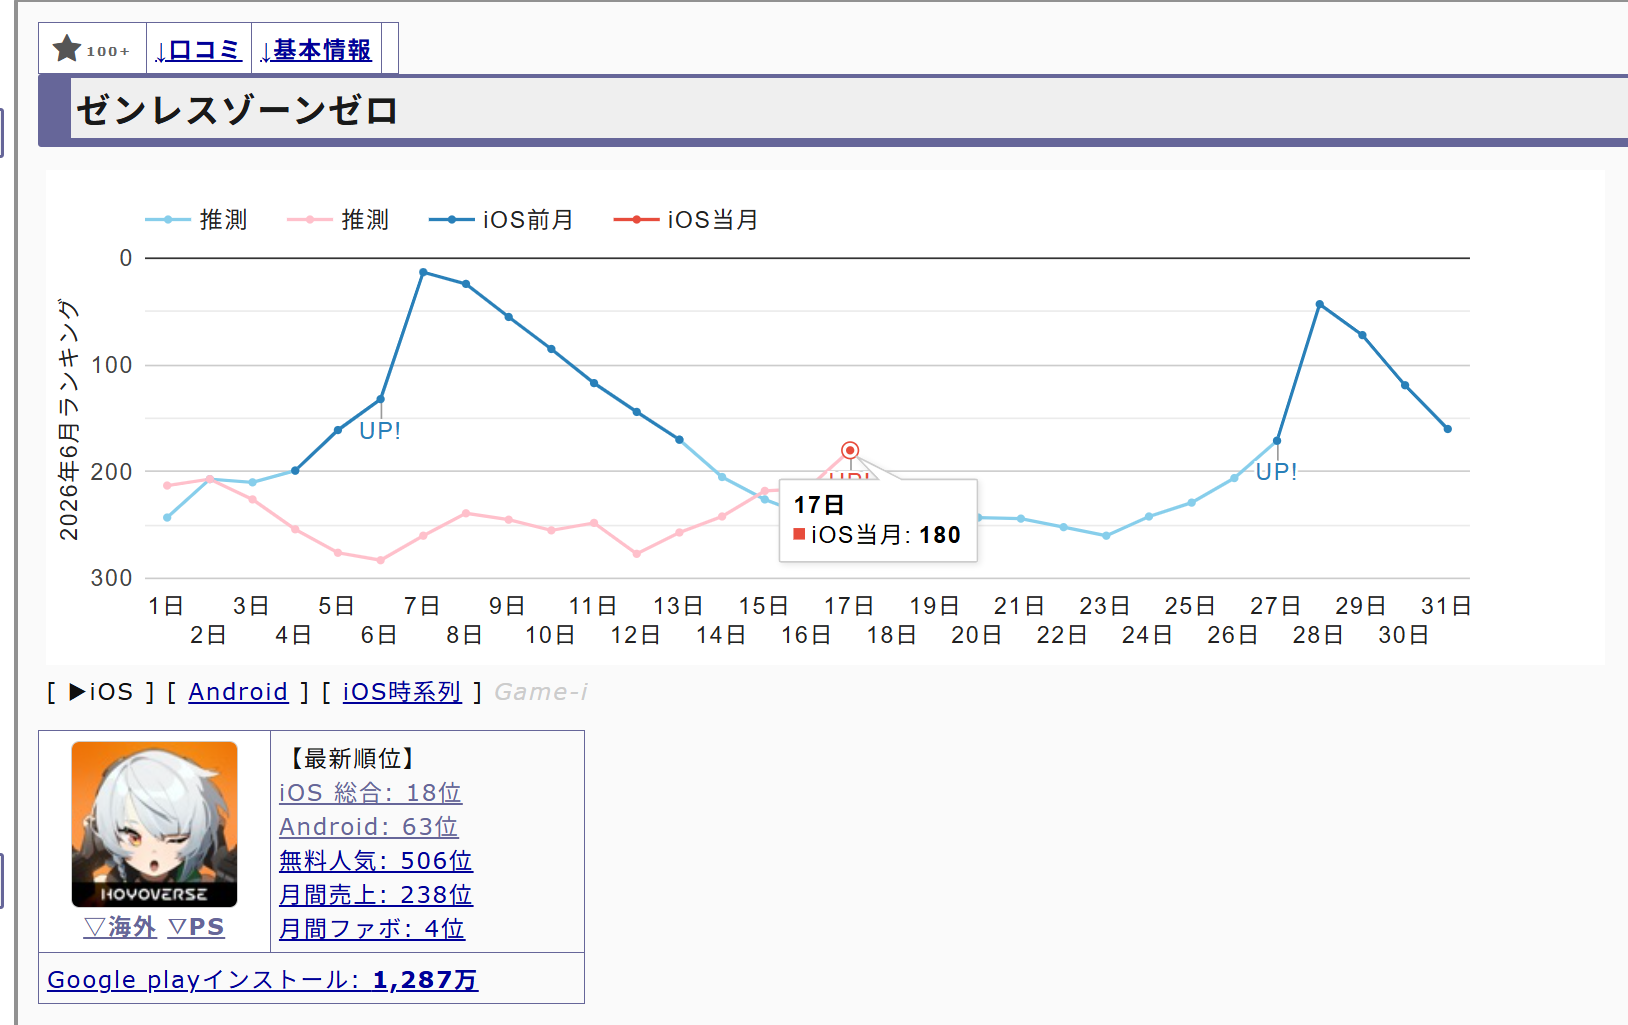Image resolution: width=1628 pixels, height=1025 pixels.
Task: Click the light blue data point at 23日
Action: [x=1106, y=536]
